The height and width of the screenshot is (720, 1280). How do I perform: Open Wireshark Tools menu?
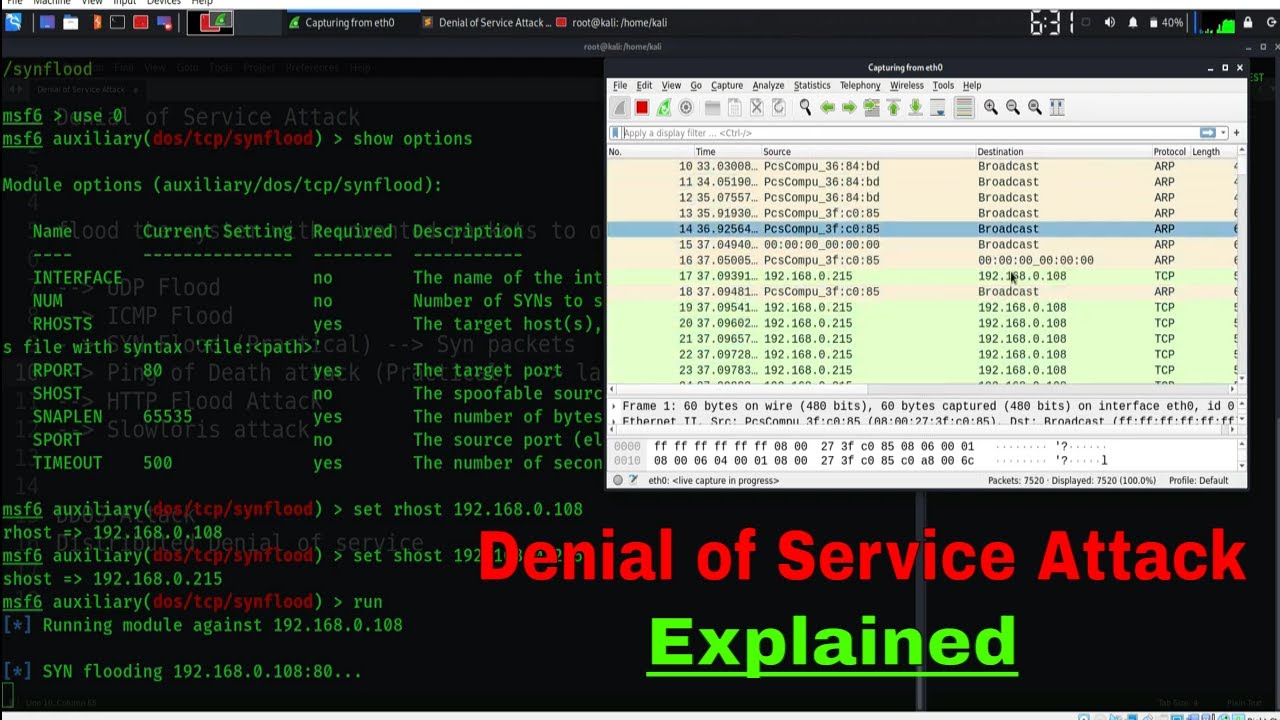pyautogui.click(x=943, y=86)
